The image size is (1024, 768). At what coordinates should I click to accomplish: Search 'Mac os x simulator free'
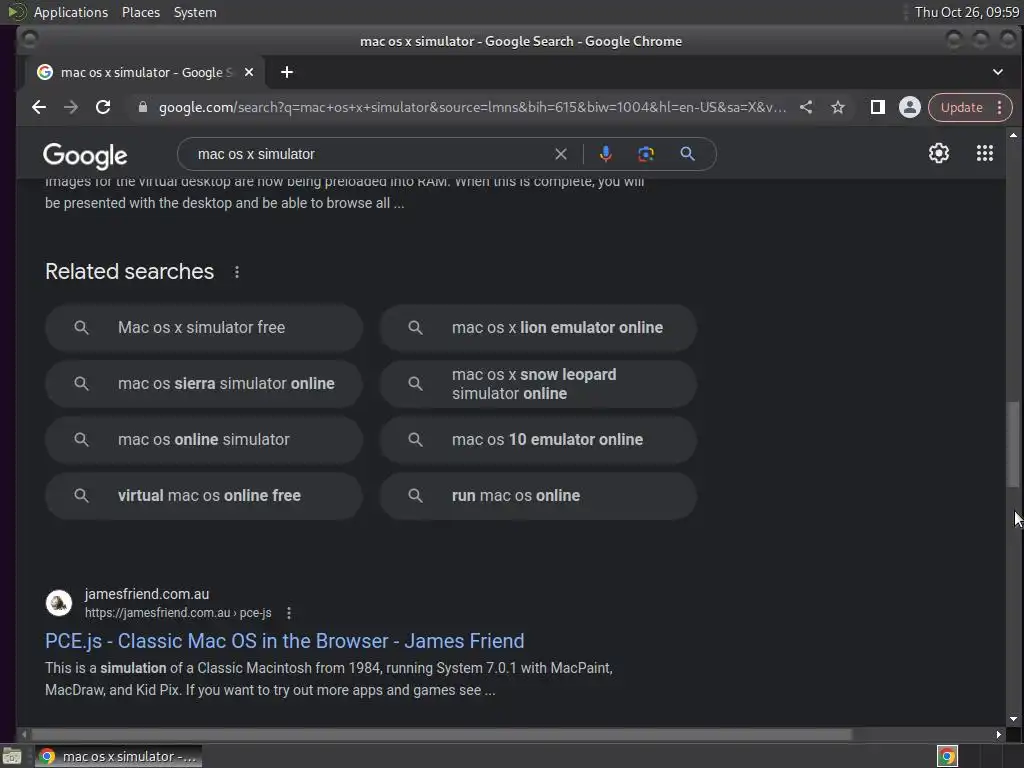(204, 328)
